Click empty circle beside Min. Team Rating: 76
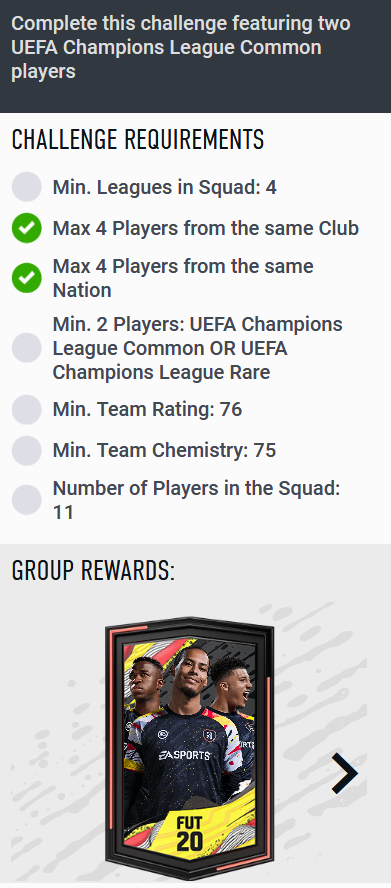The image size is (391, 888). click(27, 409)
